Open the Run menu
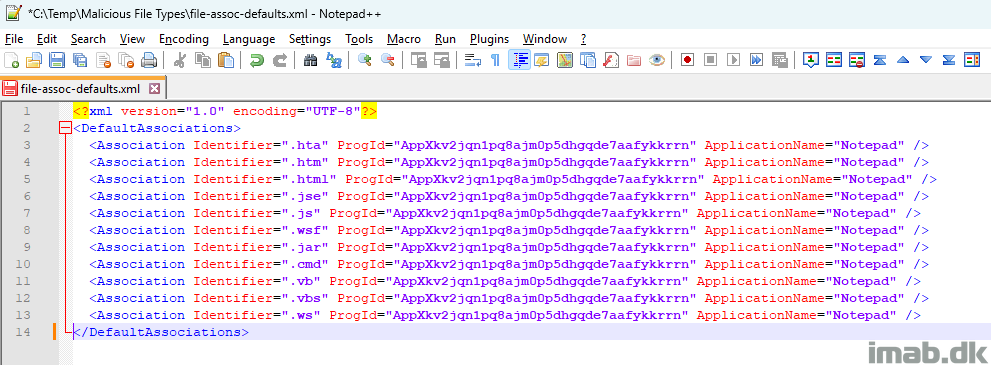The image size is (991, 365). tap(446, 39)
